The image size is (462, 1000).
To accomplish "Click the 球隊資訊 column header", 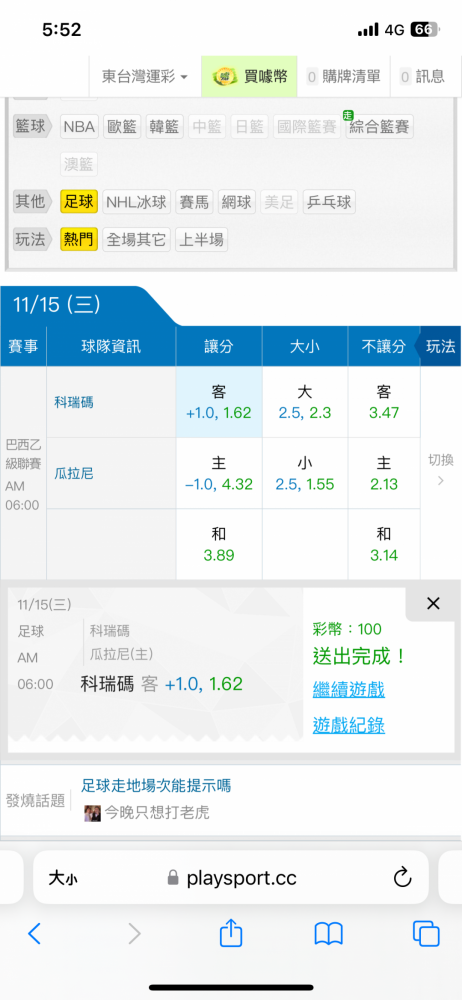I will point(111,346).
